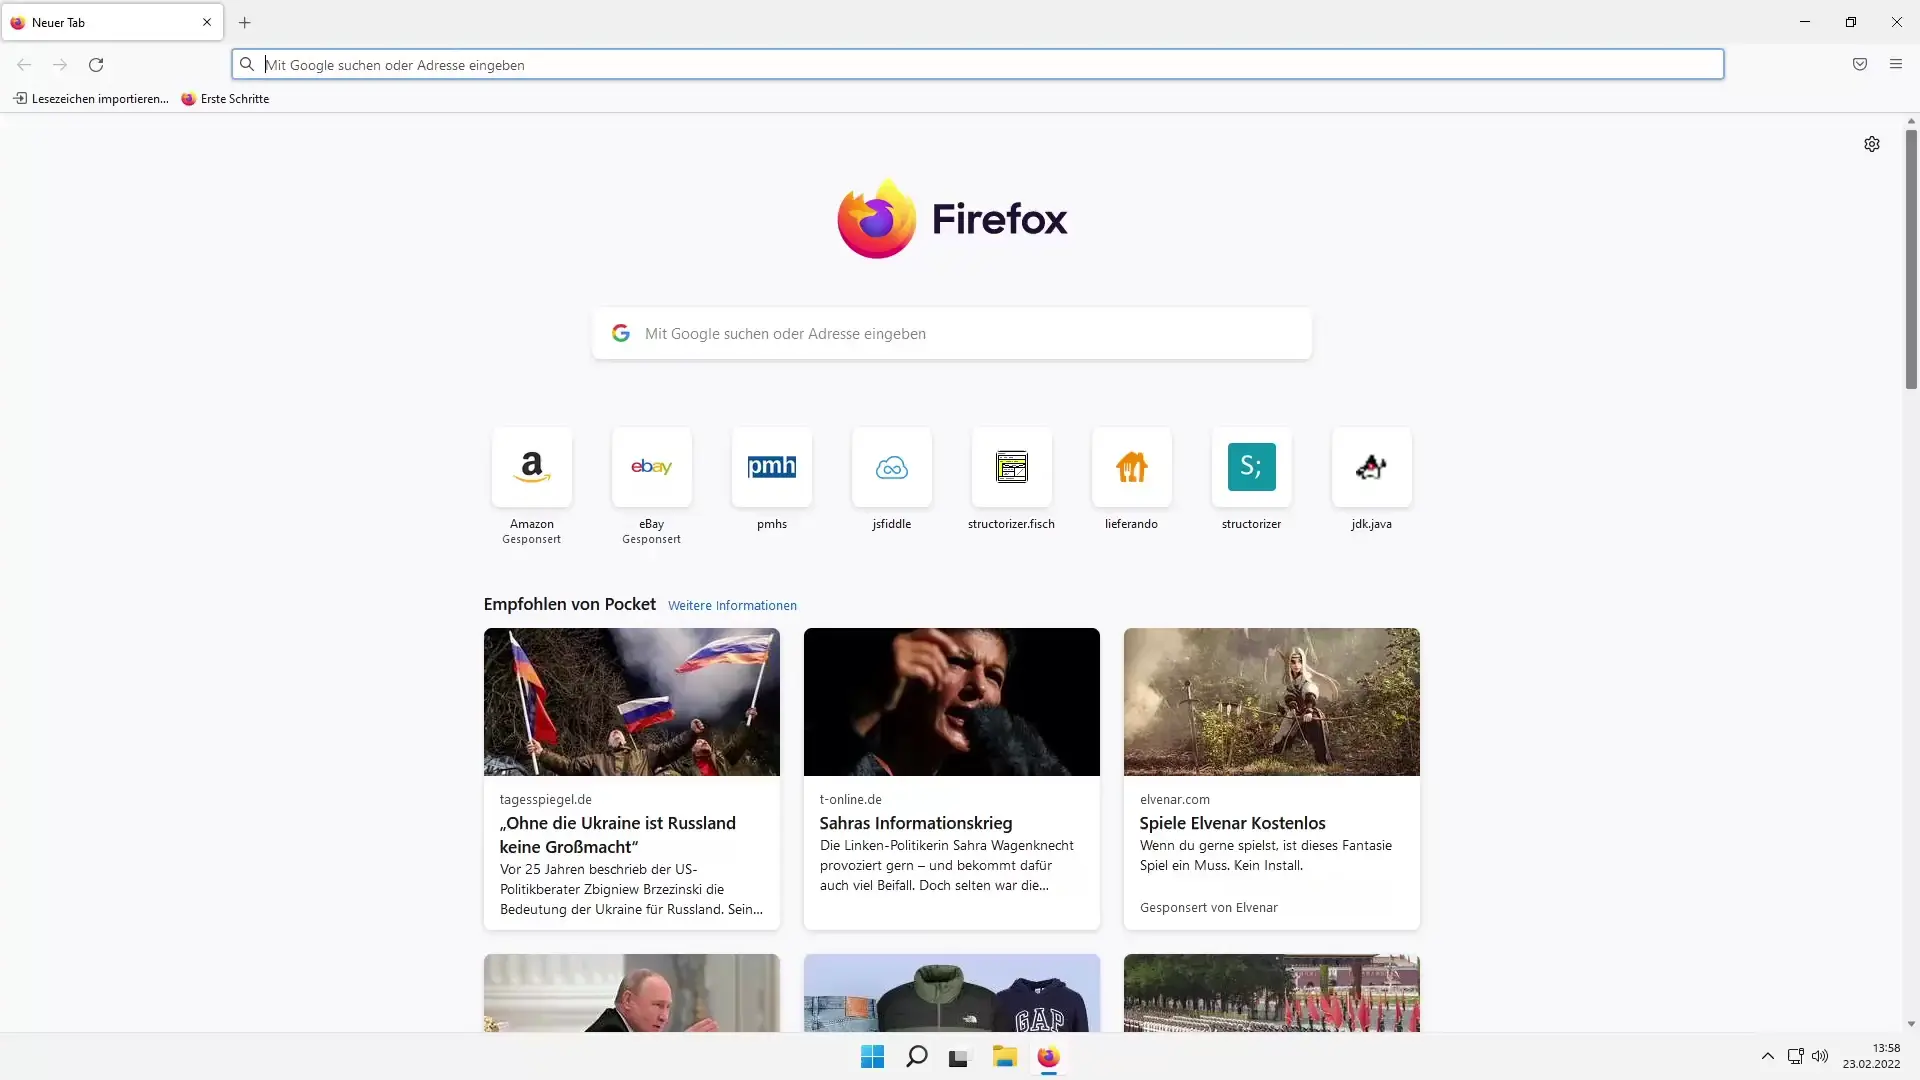Focus the central Google search box
This screenshot has width=1920, height=1080.
950,334
